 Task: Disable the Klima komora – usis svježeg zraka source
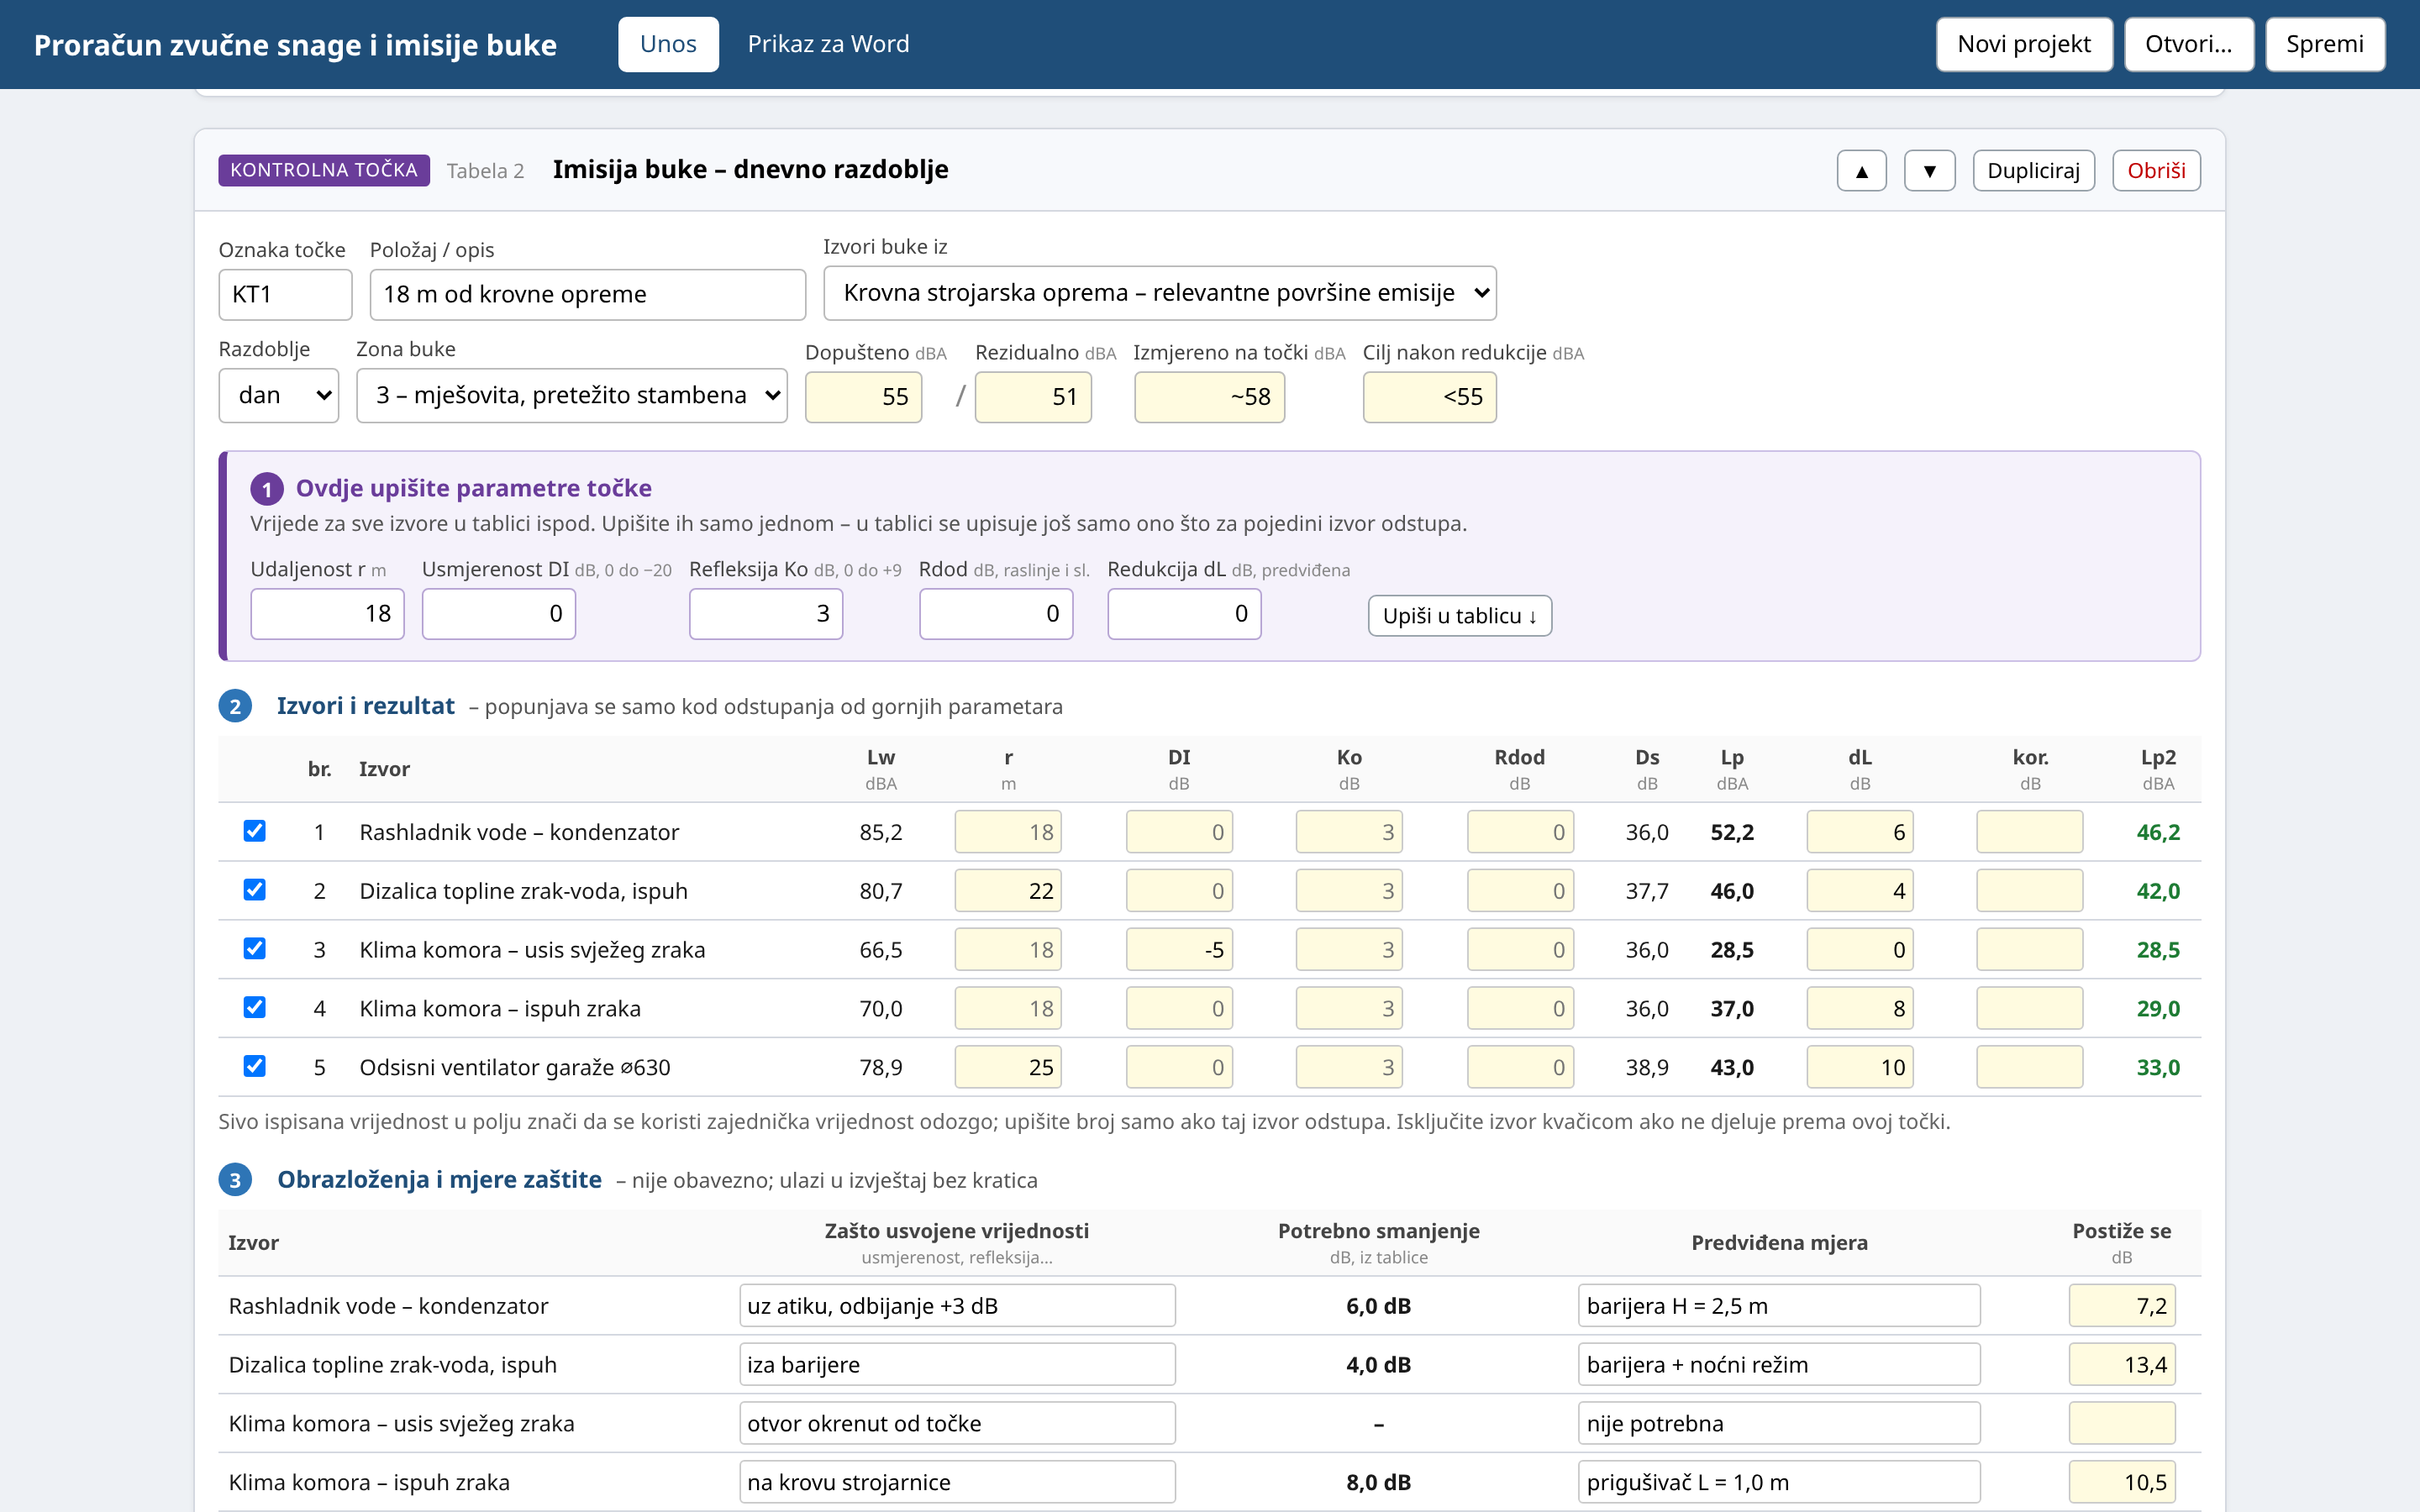click(x=255, y=949)
